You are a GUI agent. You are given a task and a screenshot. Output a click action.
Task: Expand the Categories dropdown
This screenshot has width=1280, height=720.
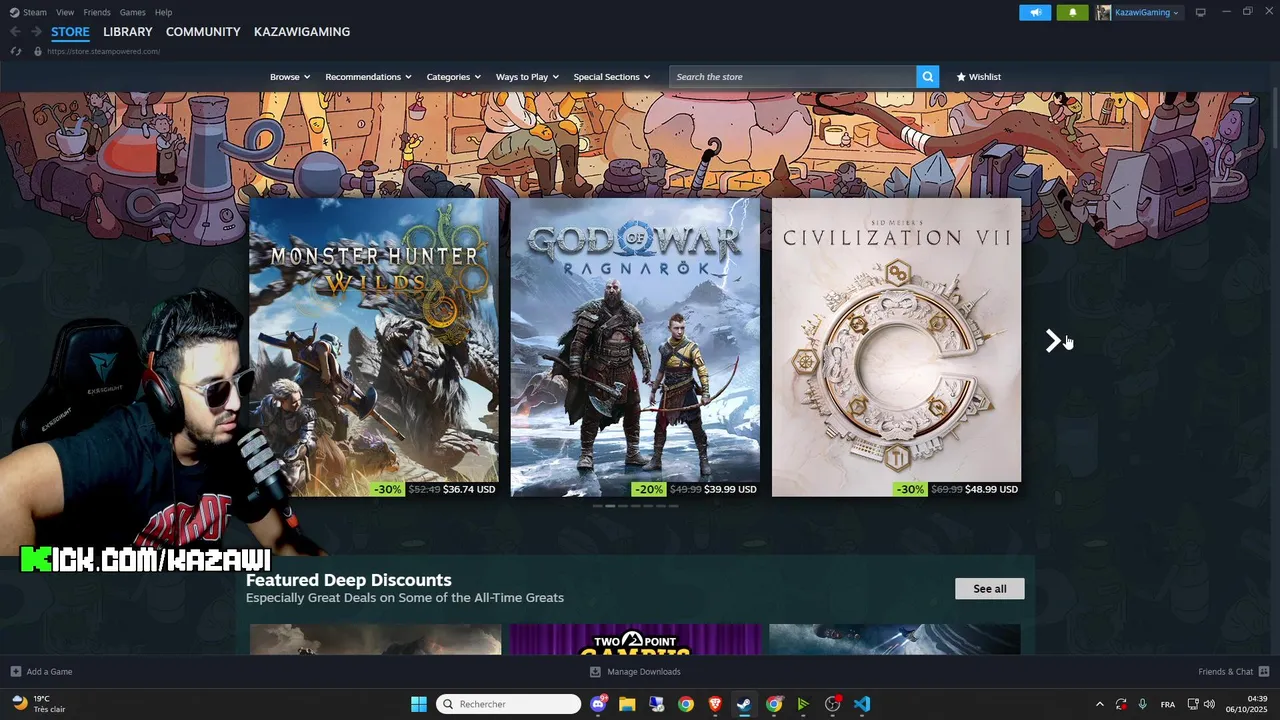(x=454, y=77)
